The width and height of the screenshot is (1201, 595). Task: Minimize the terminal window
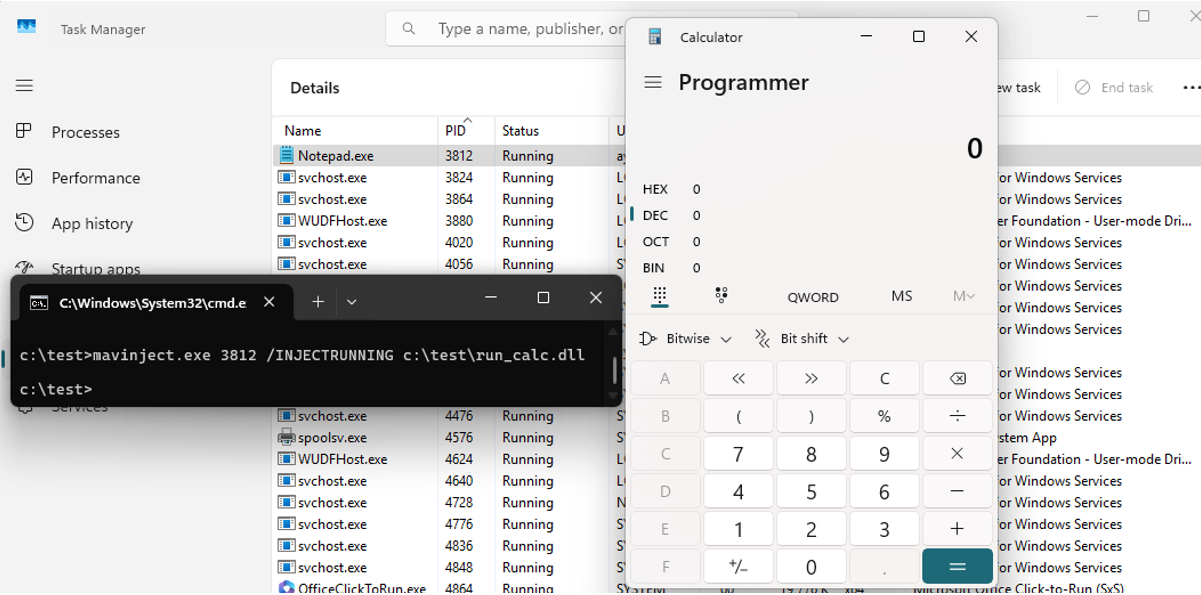click(x=491, y=298)
